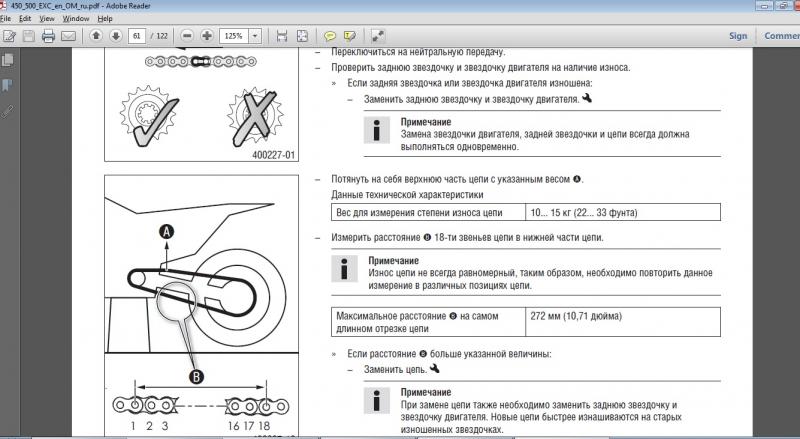Viewport: 800px width, 439px height.
Task: Click the fit-width scrolling mode icon
Action: tap(282, 36)
